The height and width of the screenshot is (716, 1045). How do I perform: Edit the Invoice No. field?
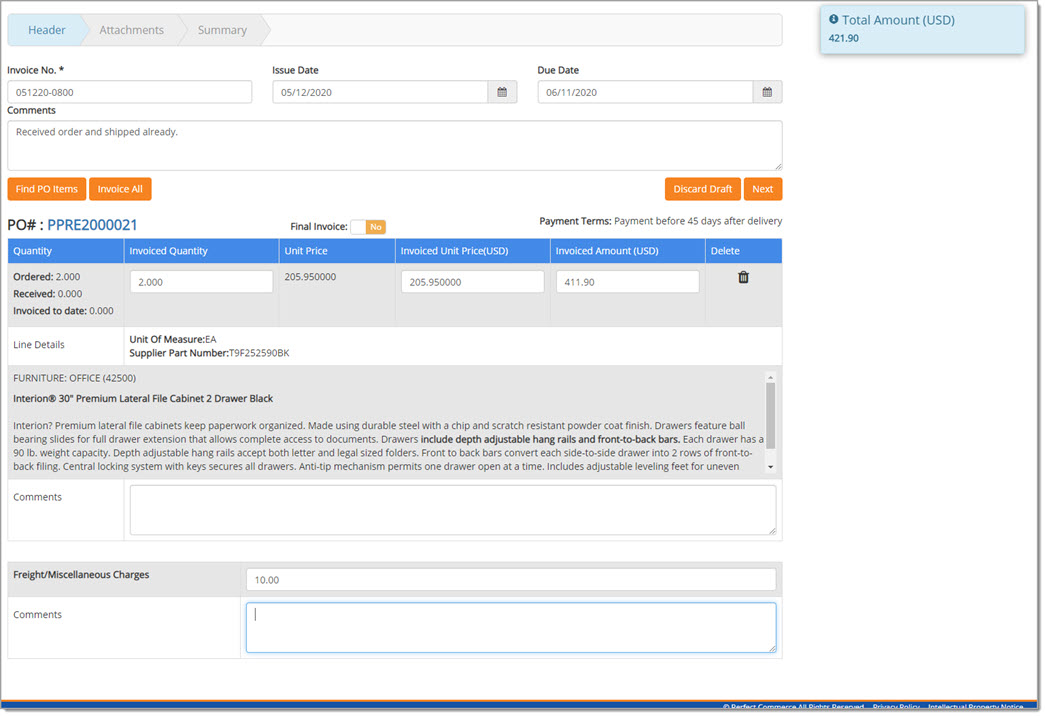tap(129, 91)
